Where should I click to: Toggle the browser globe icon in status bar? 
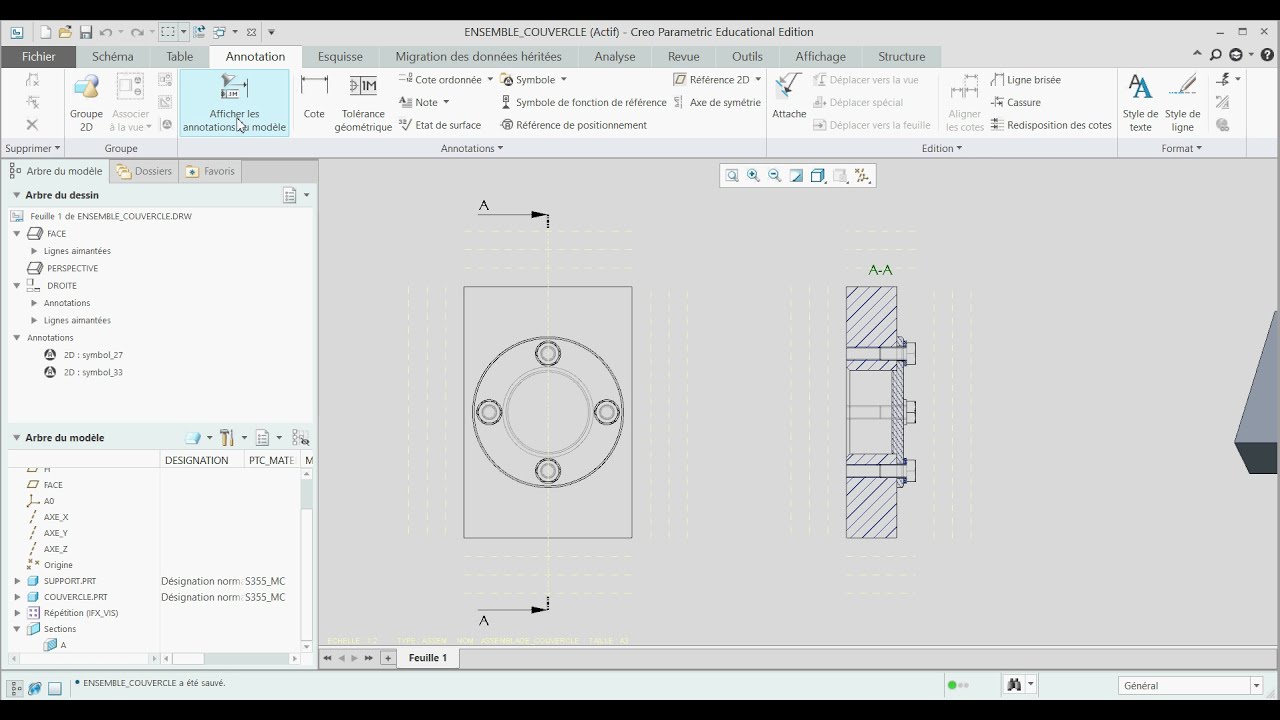tap(35, 688)
